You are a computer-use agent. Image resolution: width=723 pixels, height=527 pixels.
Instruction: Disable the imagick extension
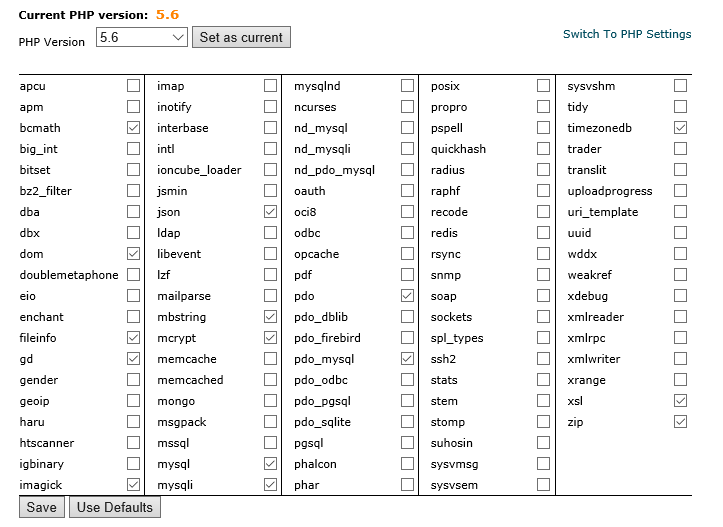tap(133, 485)
